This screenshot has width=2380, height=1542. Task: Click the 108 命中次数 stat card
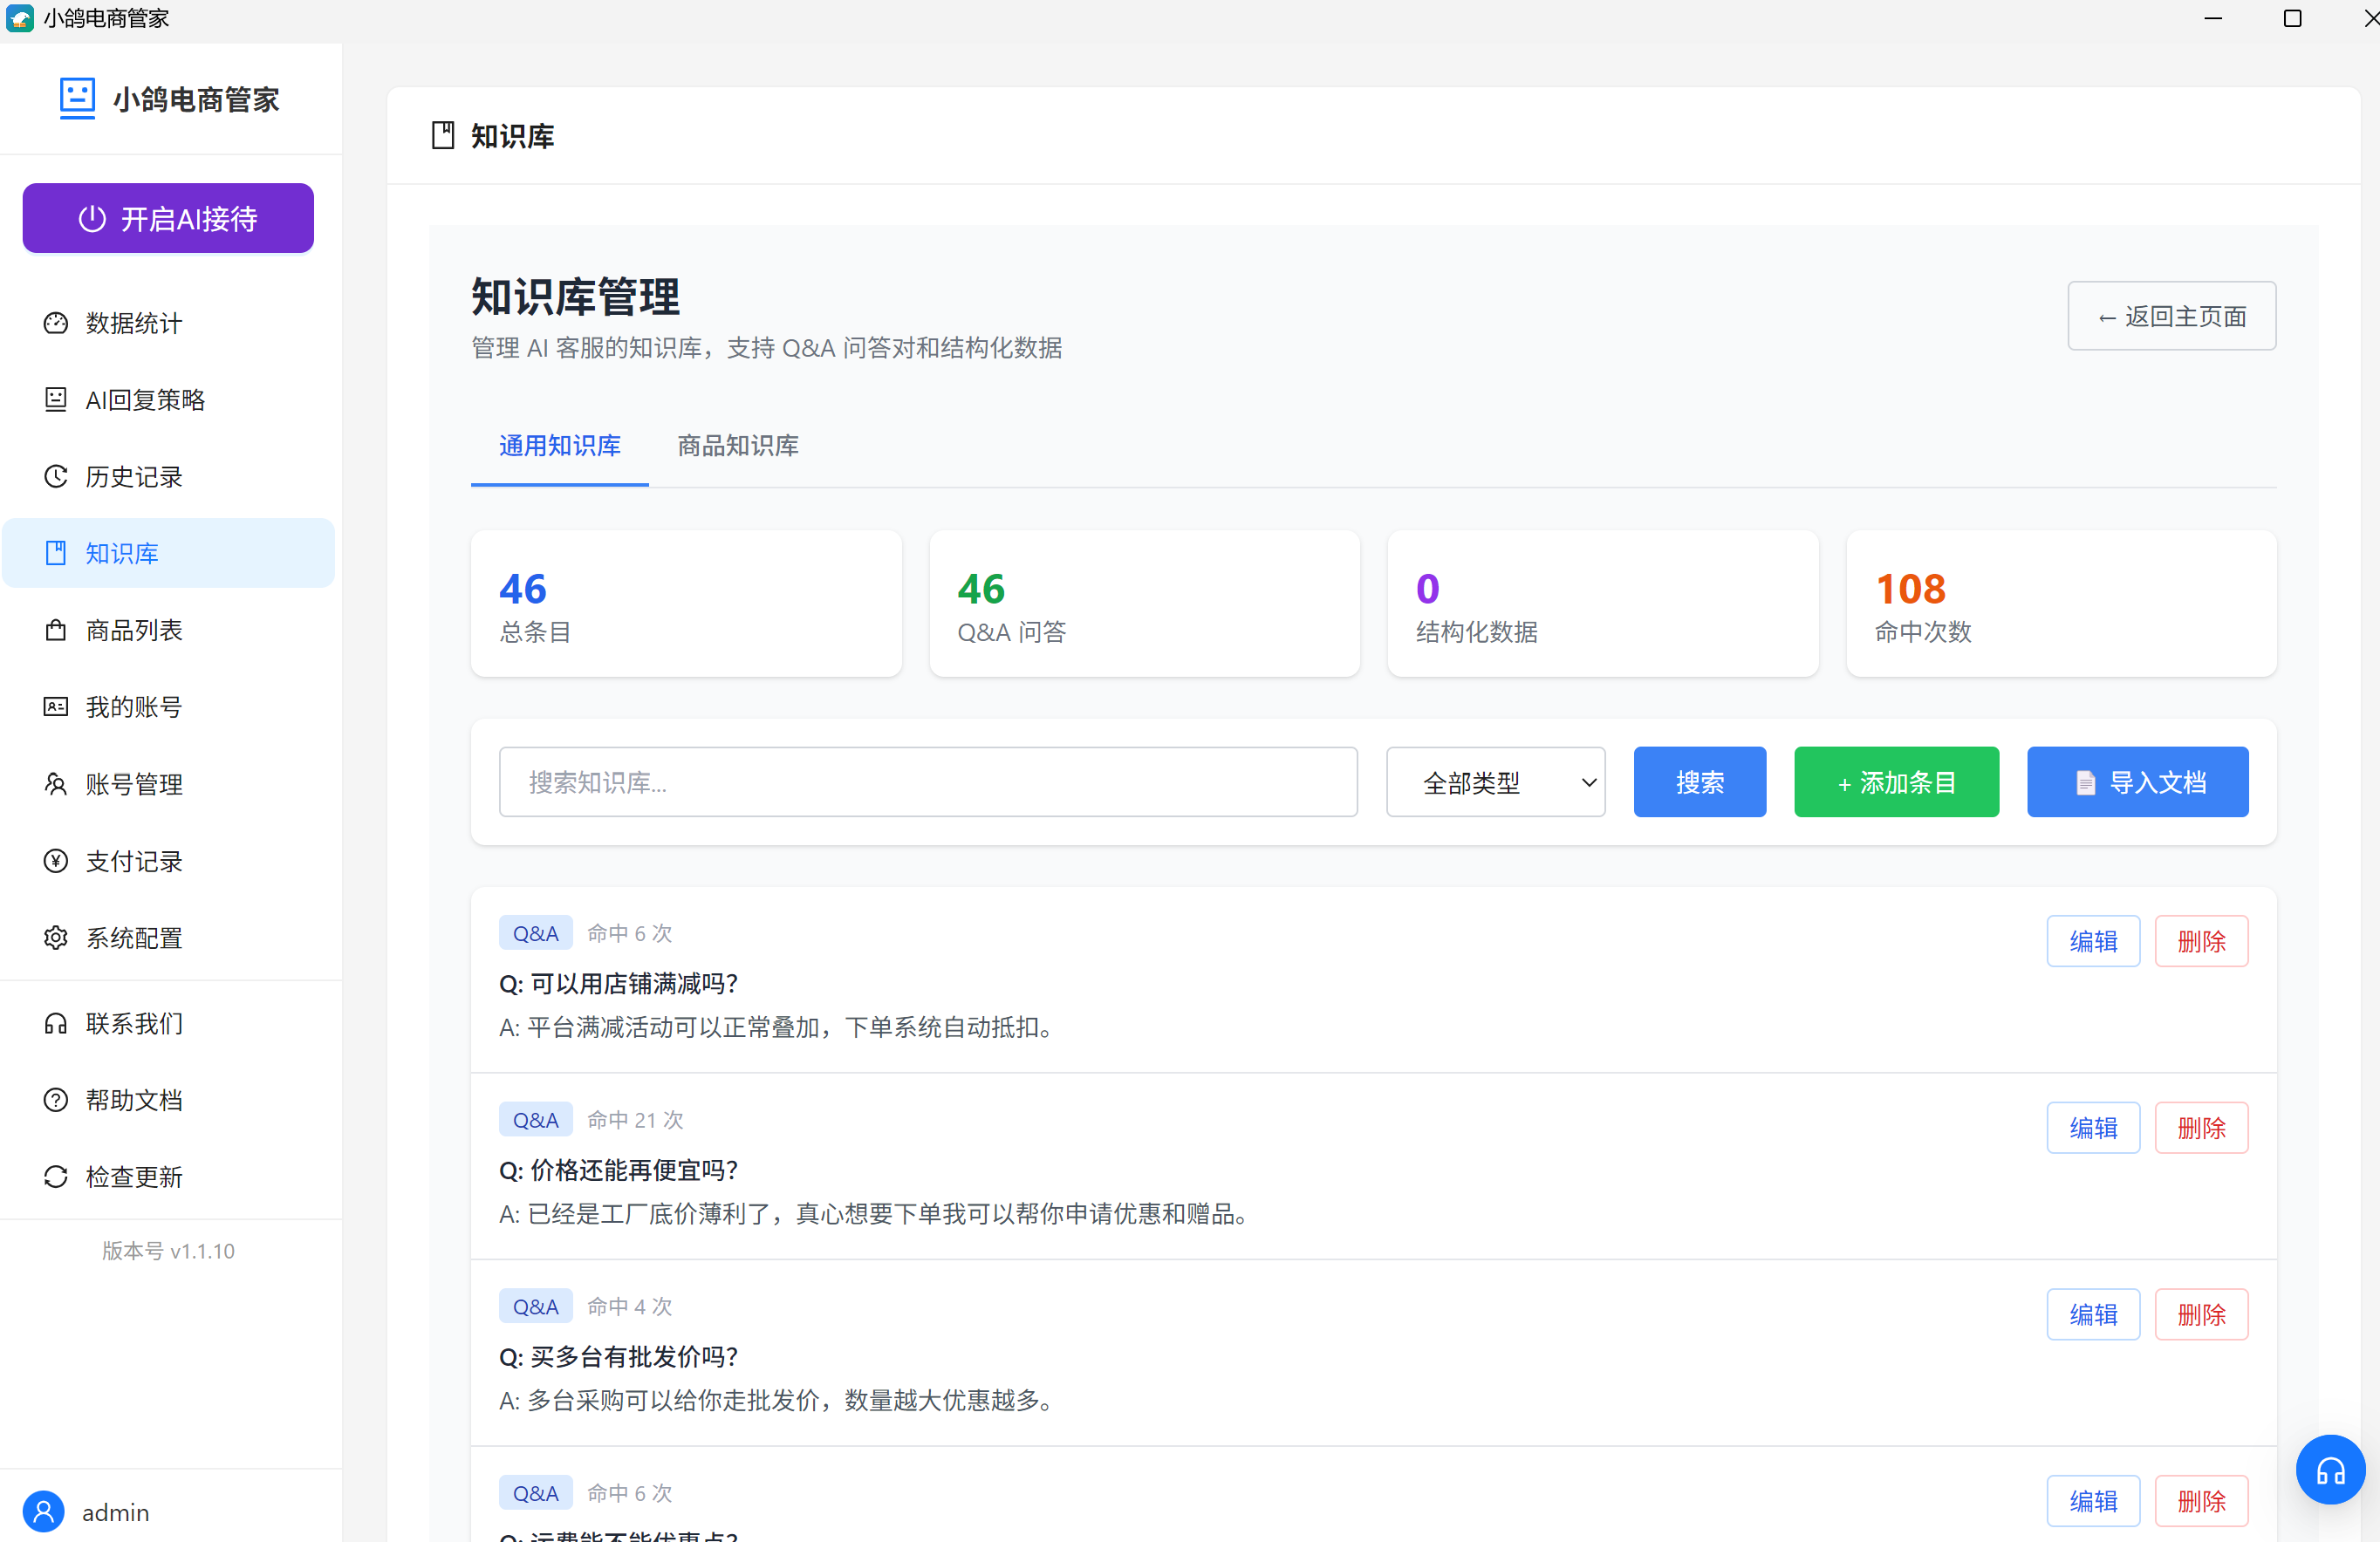2061,604
